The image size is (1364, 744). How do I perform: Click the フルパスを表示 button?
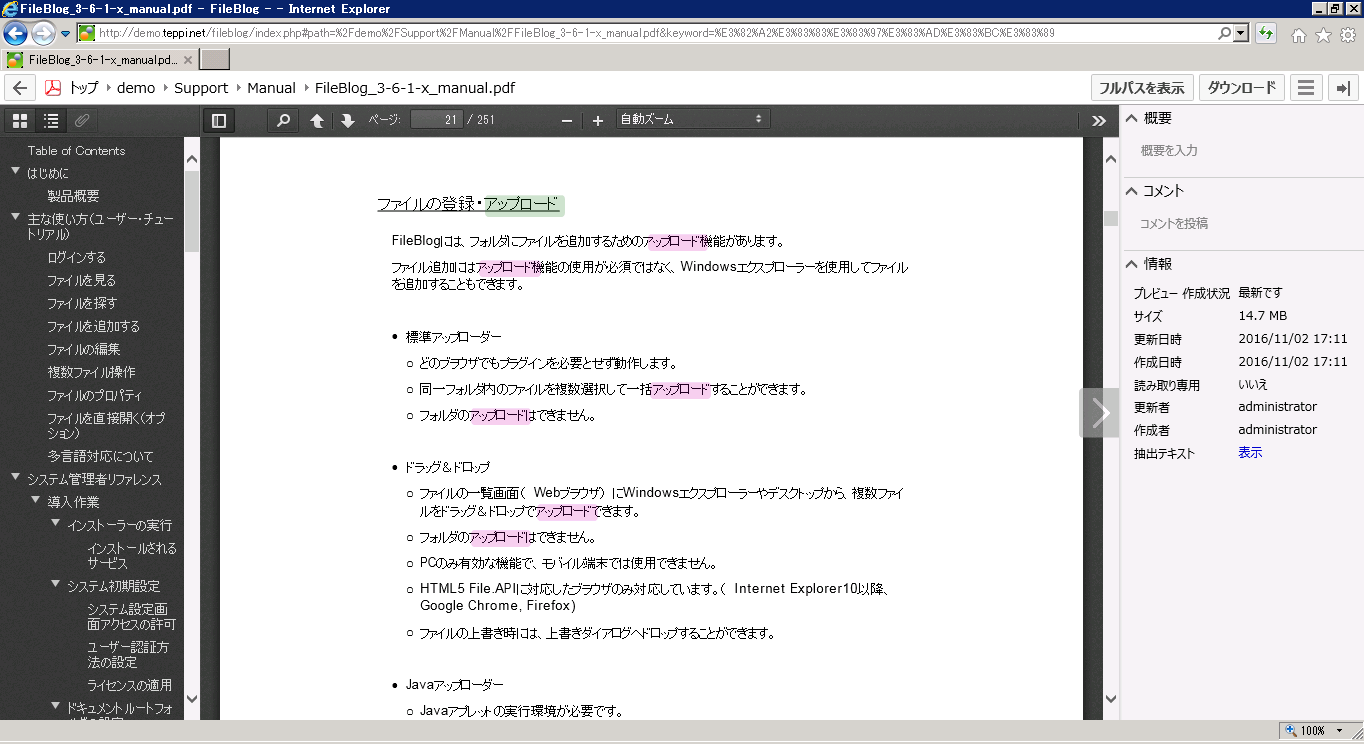[1142, 88]
